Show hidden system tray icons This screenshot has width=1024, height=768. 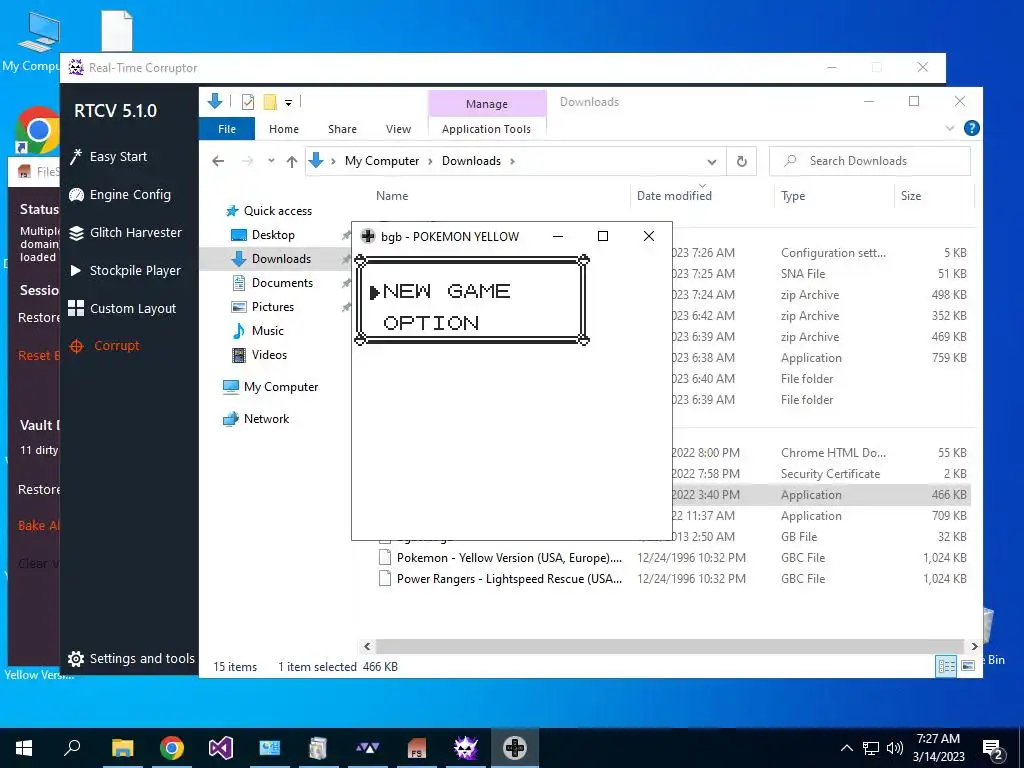click(846, 748)
